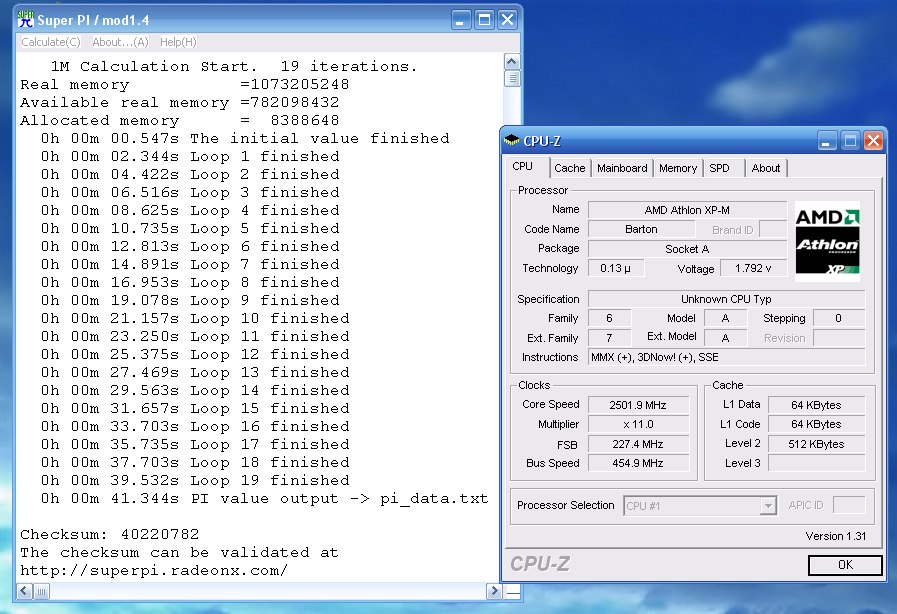Click the Loop 19 finished line

point(195,480)
